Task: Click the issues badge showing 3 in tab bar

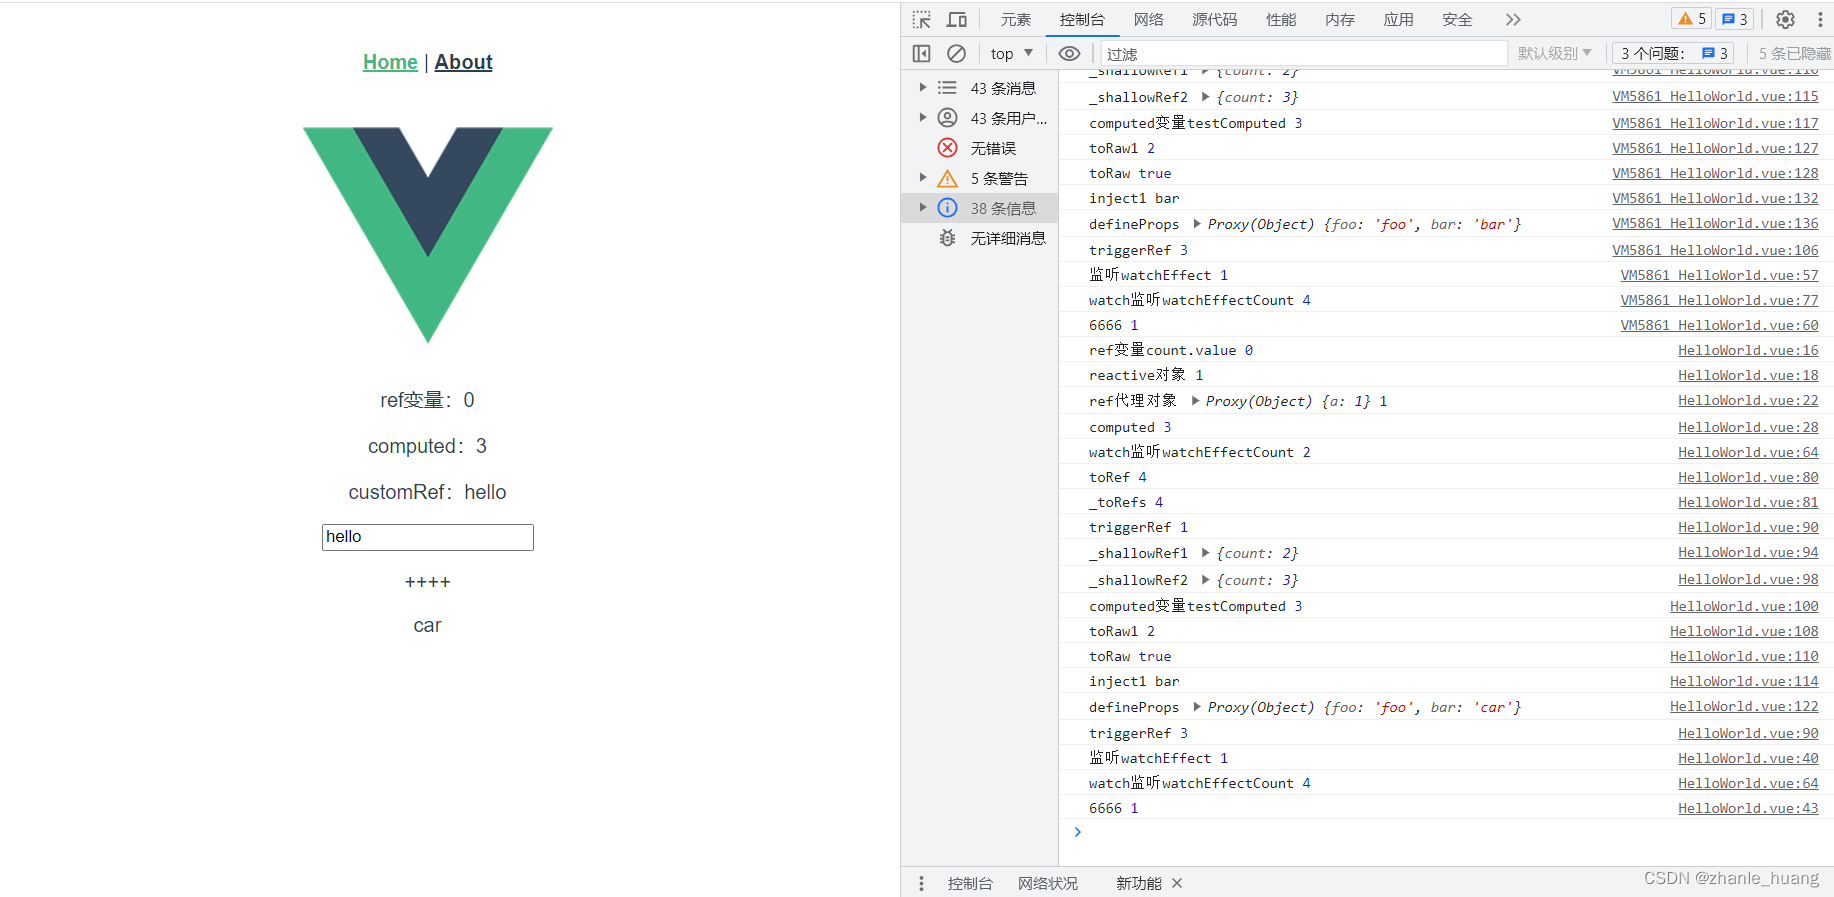Action: [1734, 19]
